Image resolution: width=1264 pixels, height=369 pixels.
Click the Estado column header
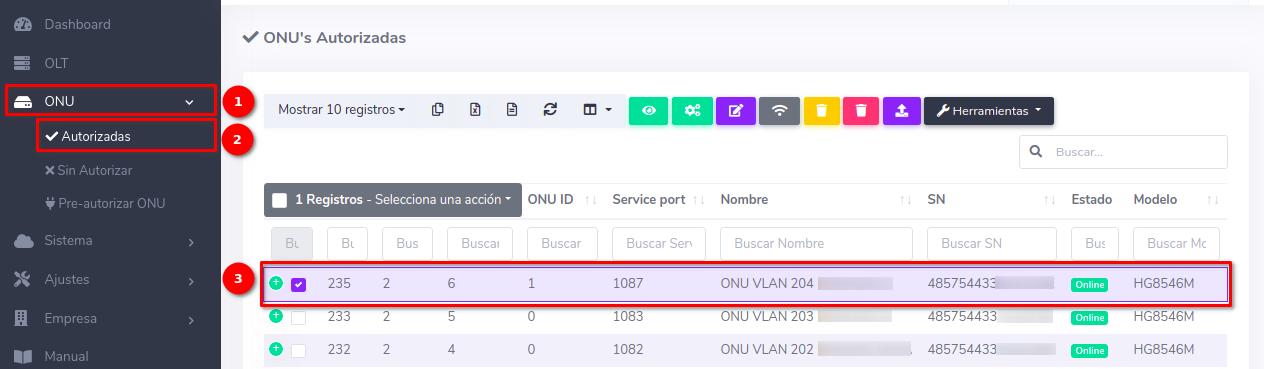coord(1091,200)
